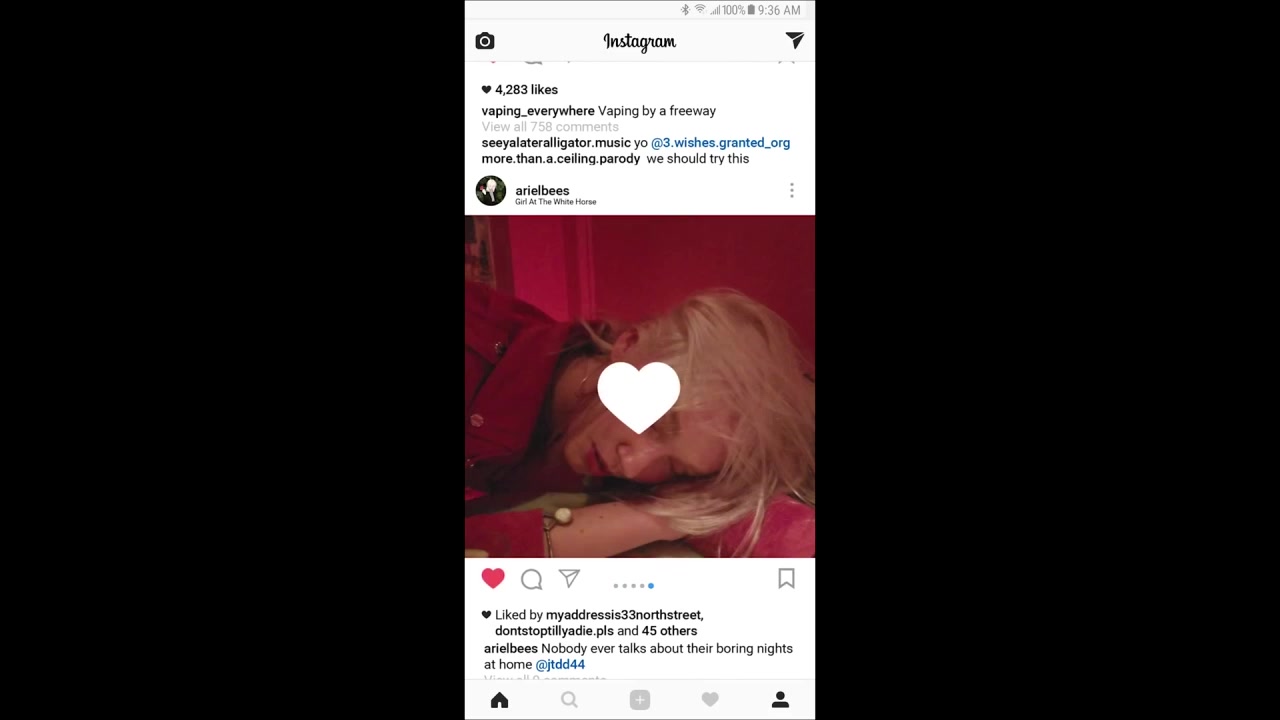Viewport: 1280px width, 720px height.
Task: Go to Home feed tab
Action: pos(500,701)
